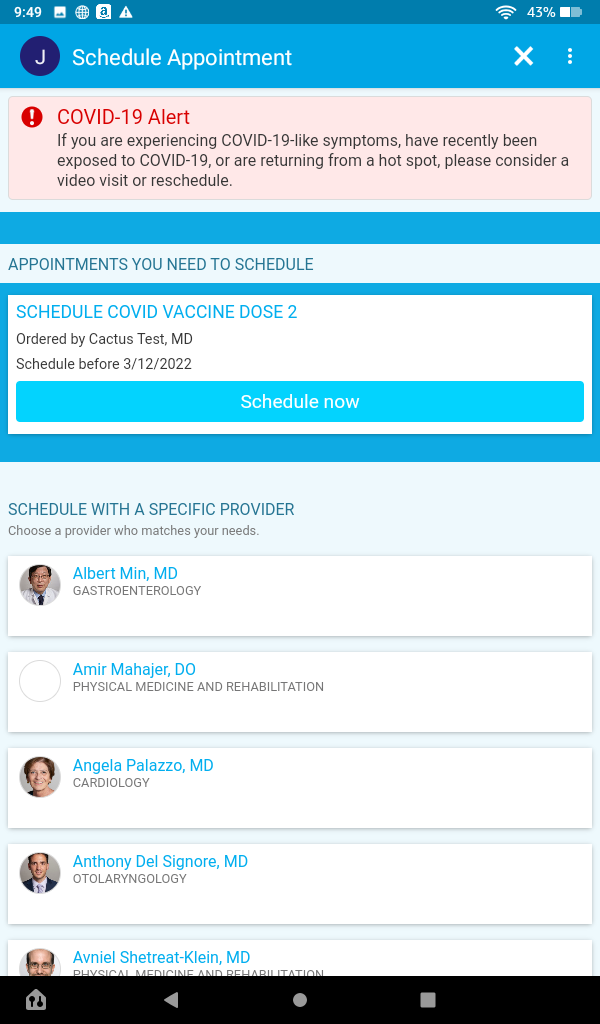Screen dimensions: 600x1024
Task: Choose provider Amir Mahajer, DO
Action: tap(134, 670)
